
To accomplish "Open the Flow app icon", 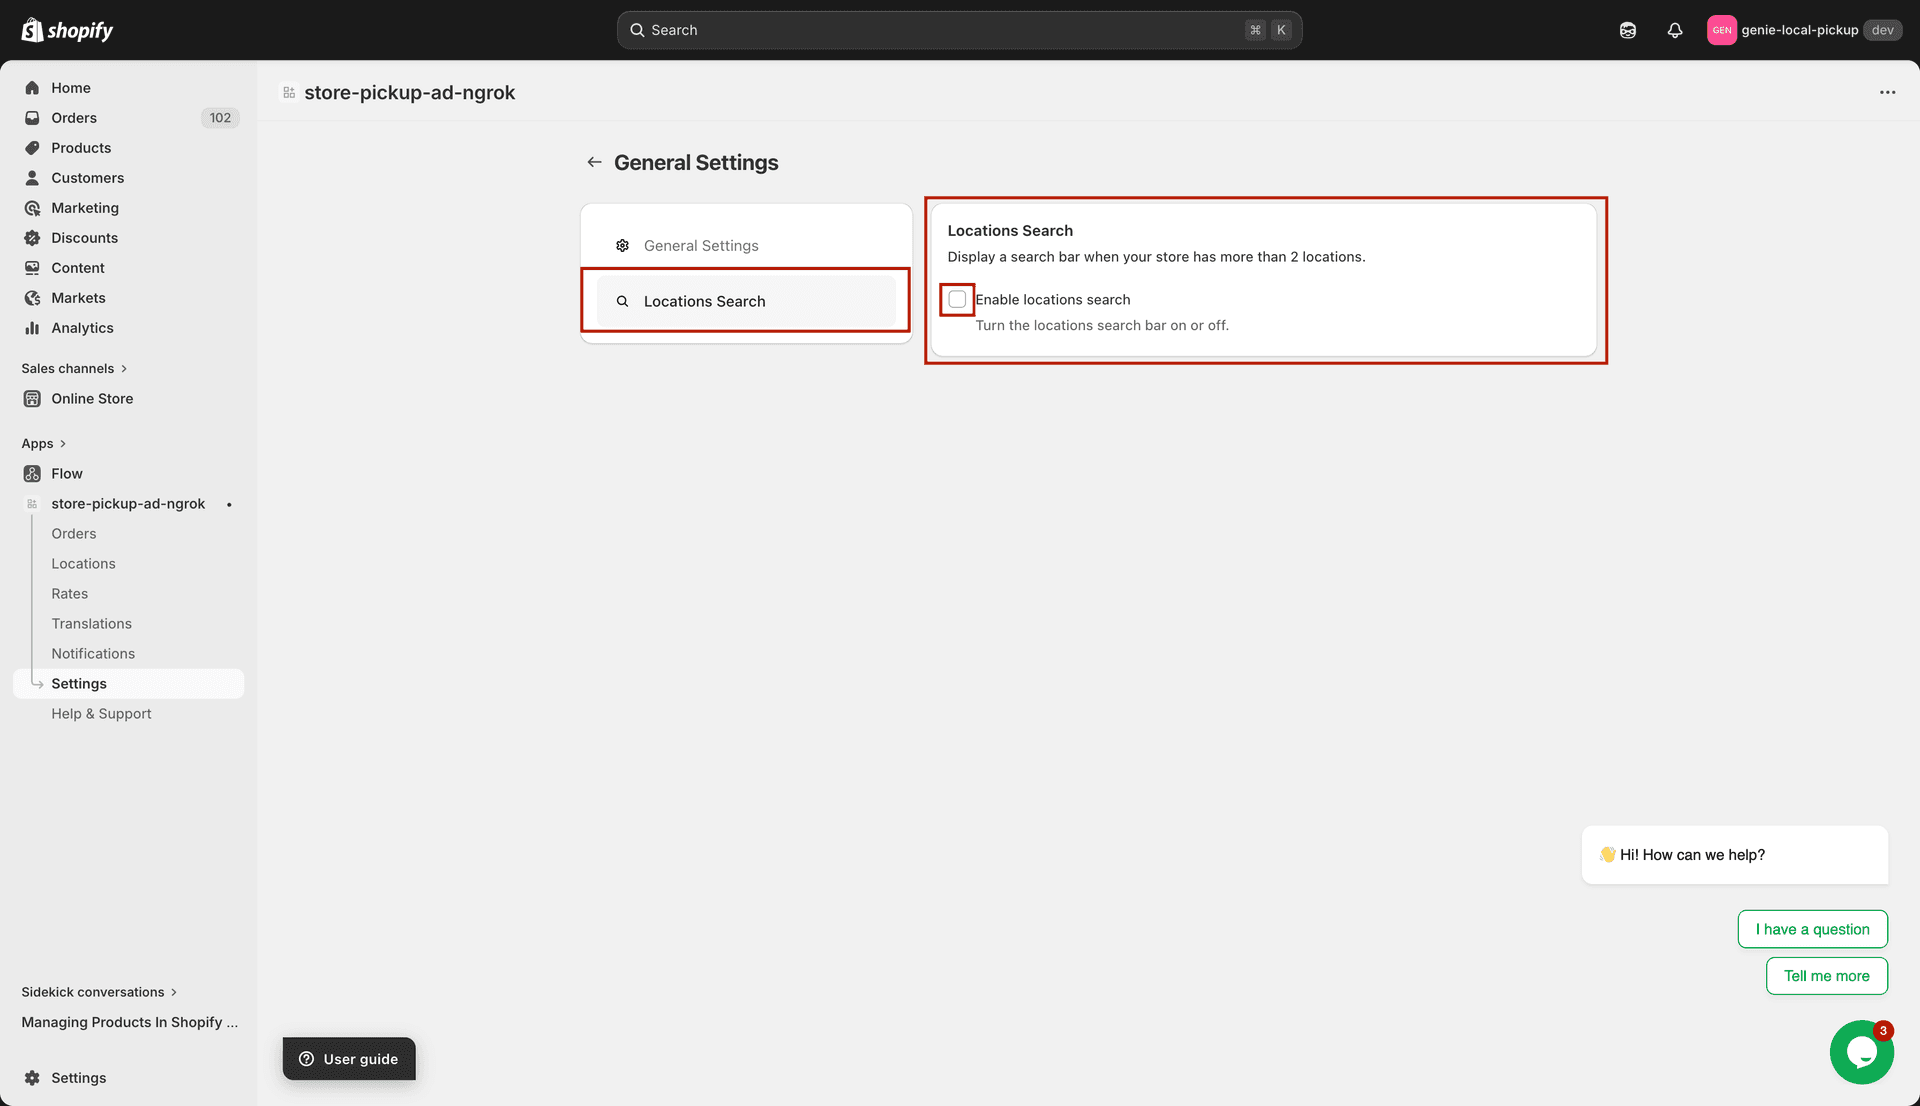I will 33,473.
